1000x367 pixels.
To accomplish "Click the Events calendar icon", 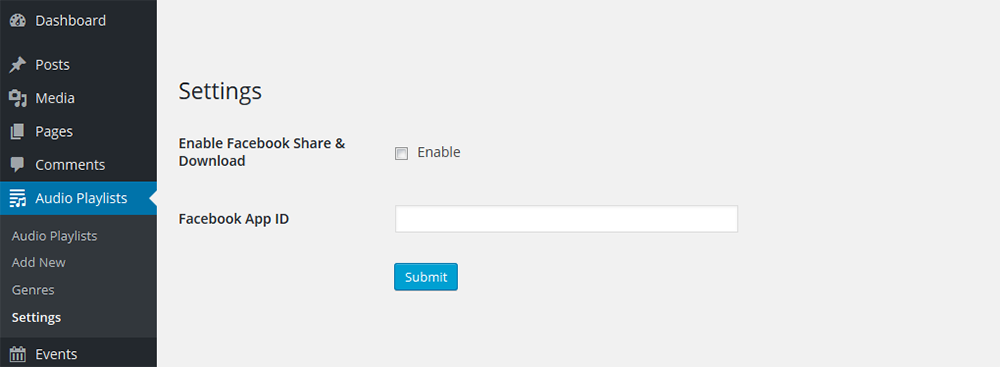I will click(x=18, y=354).
